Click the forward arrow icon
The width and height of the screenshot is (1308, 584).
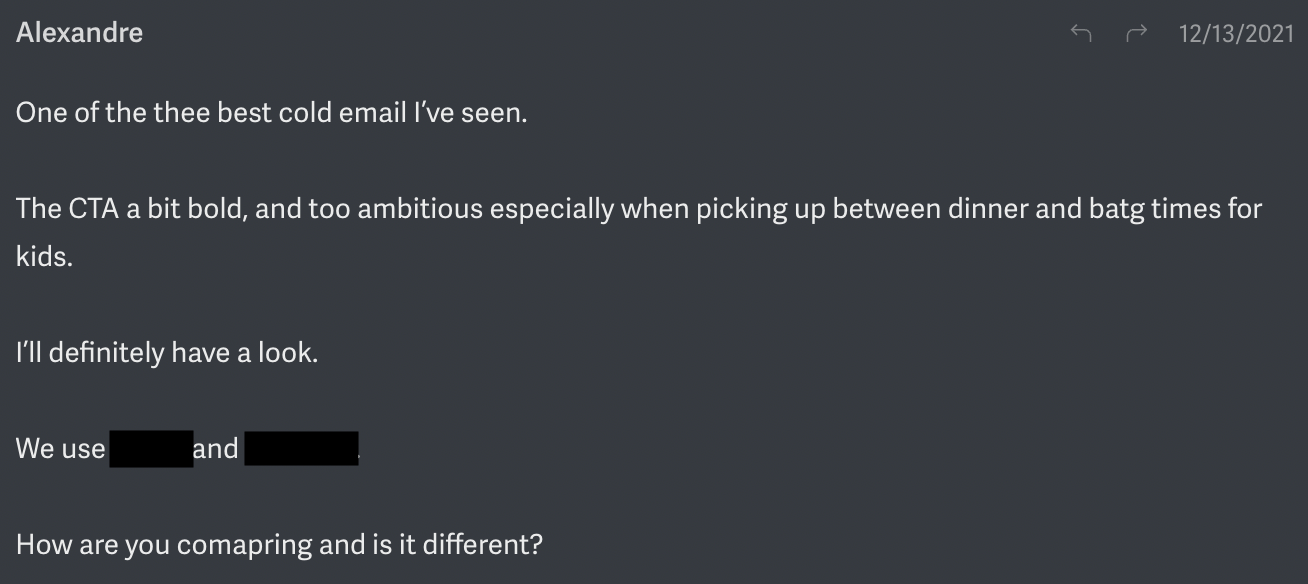point(1136,34)
